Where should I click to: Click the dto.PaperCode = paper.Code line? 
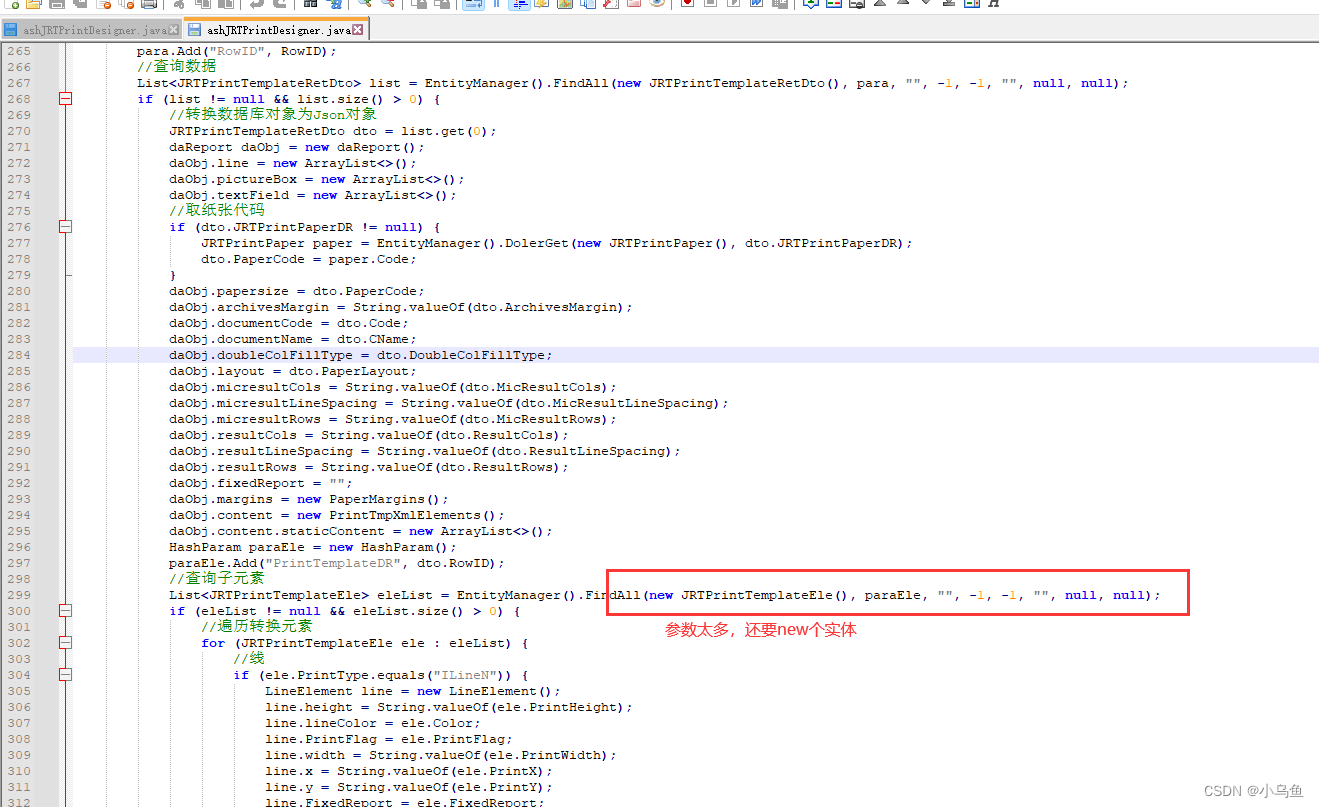(x=309, y=259)
